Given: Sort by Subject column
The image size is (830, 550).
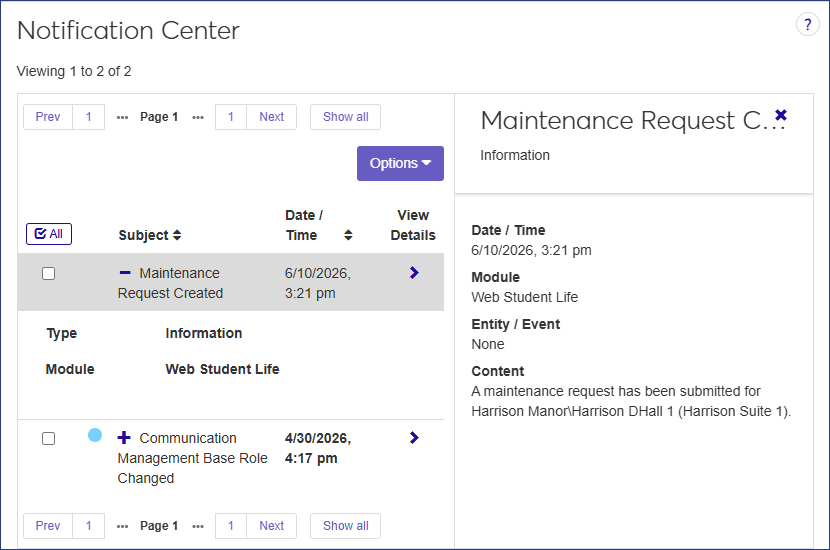Looking at the screenshot, I should pyautogui.click(x=150, y=235).
